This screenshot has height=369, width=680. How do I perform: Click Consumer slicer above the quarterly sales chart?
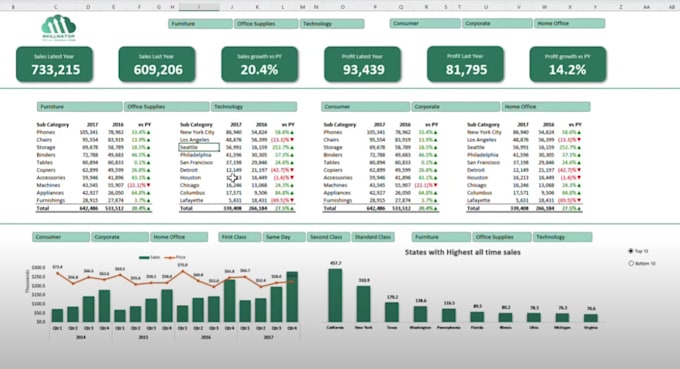(61, 237)
